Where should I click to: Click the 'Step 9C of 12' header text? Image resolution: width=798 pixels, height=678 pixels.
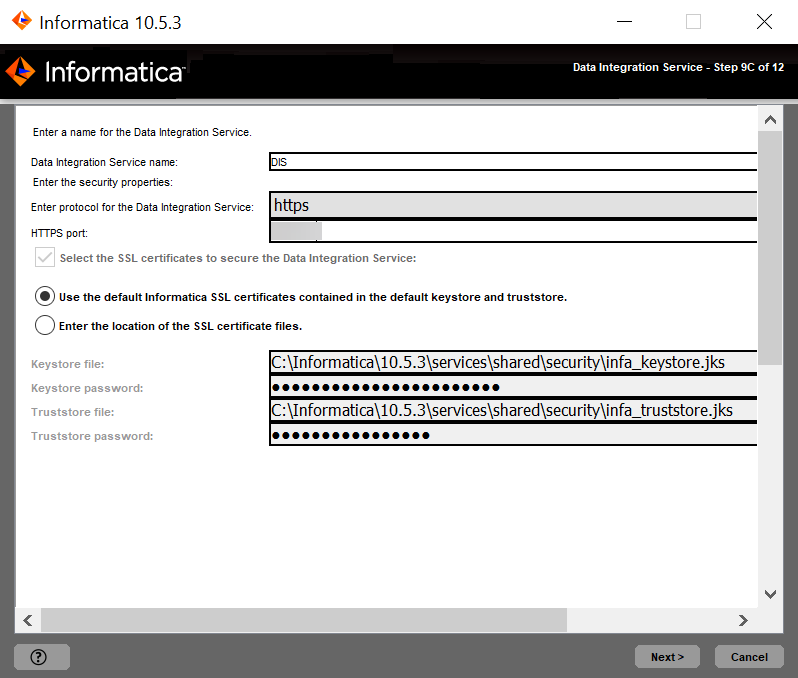click(748, 67)
